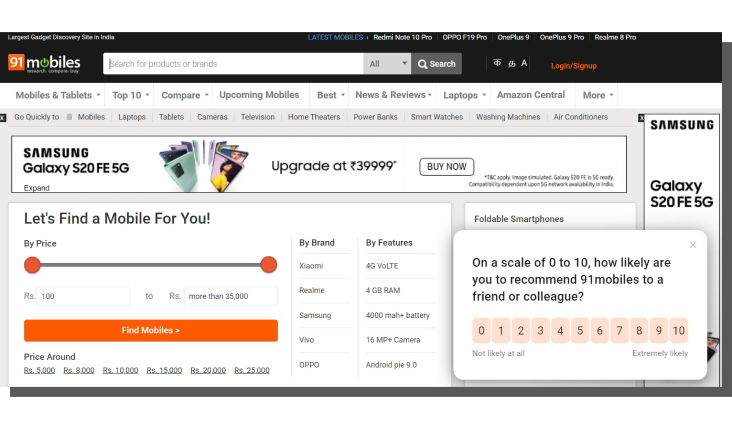The height and width of the screenshot is (429, 732).
Task: Click the maximum price field
Action: tap(231, 296)
